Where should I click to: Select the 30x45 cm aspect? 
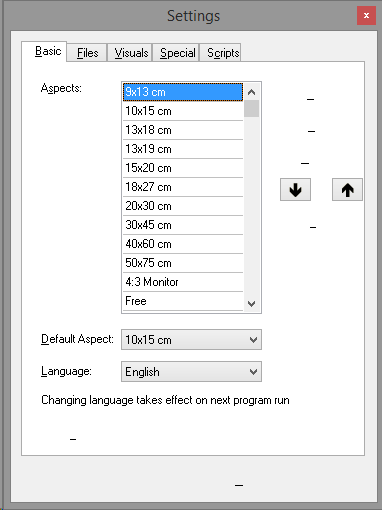coord(183,225)
